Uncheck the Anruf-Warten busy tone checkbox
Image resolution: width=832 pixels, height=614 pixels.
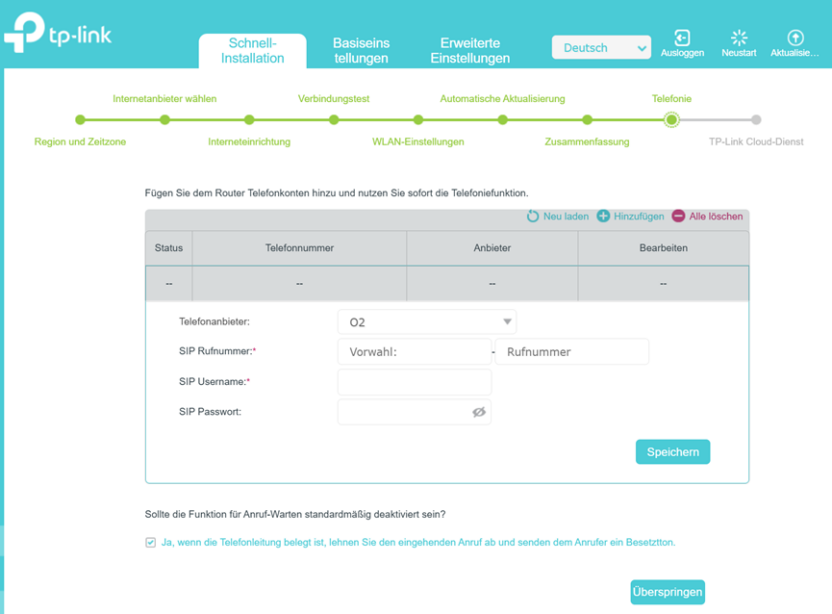pos(151,542)
